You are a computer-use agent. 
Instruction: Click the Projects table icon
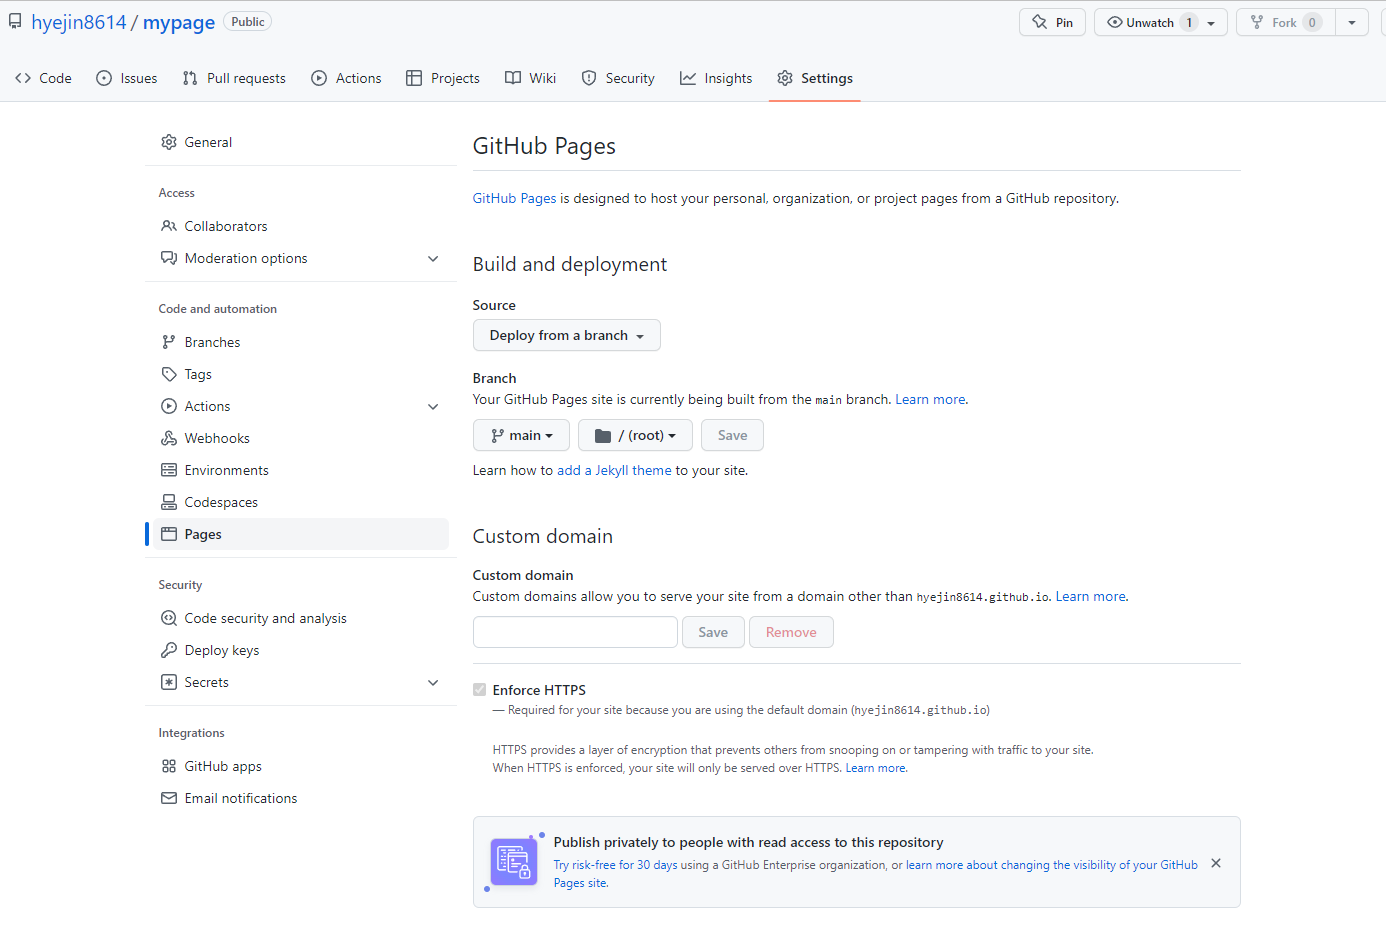pyautogui.click(x=414, y=78)
